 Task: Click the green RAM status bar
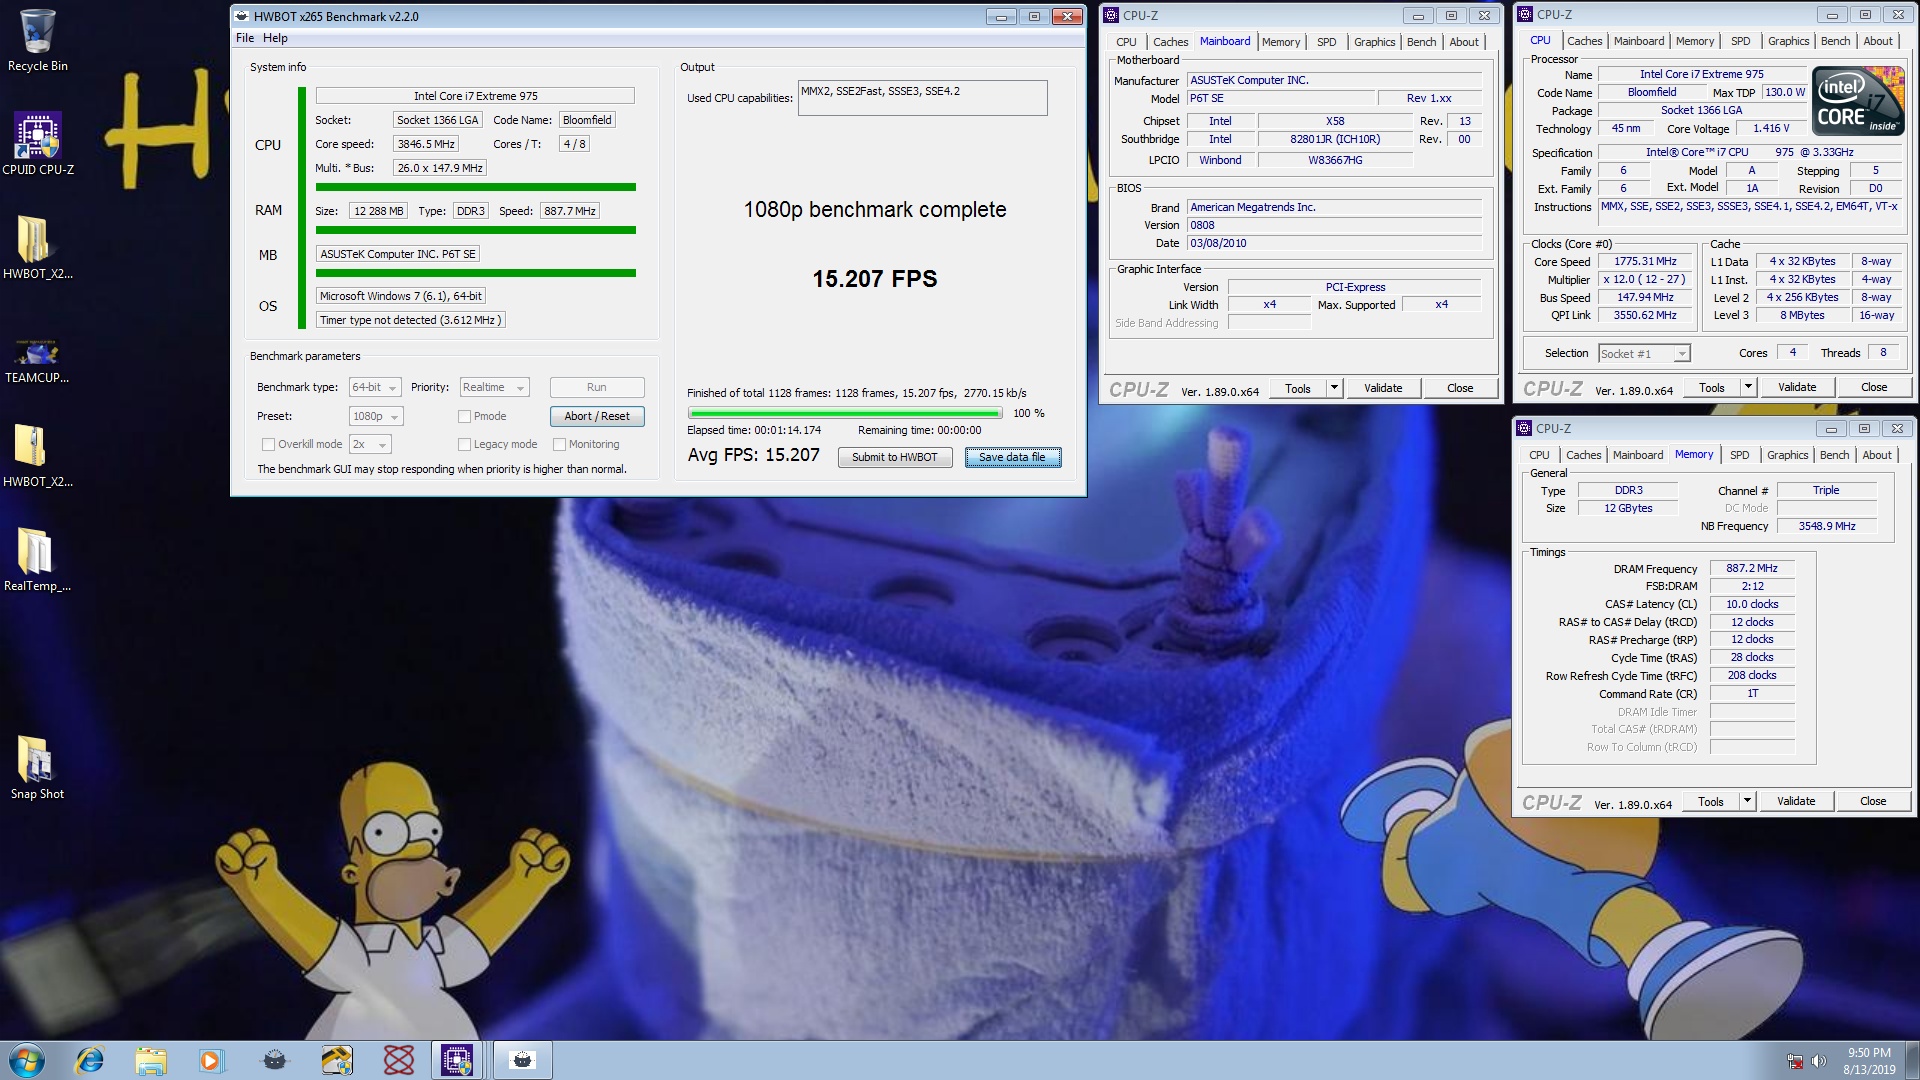(x=475, y=230)
